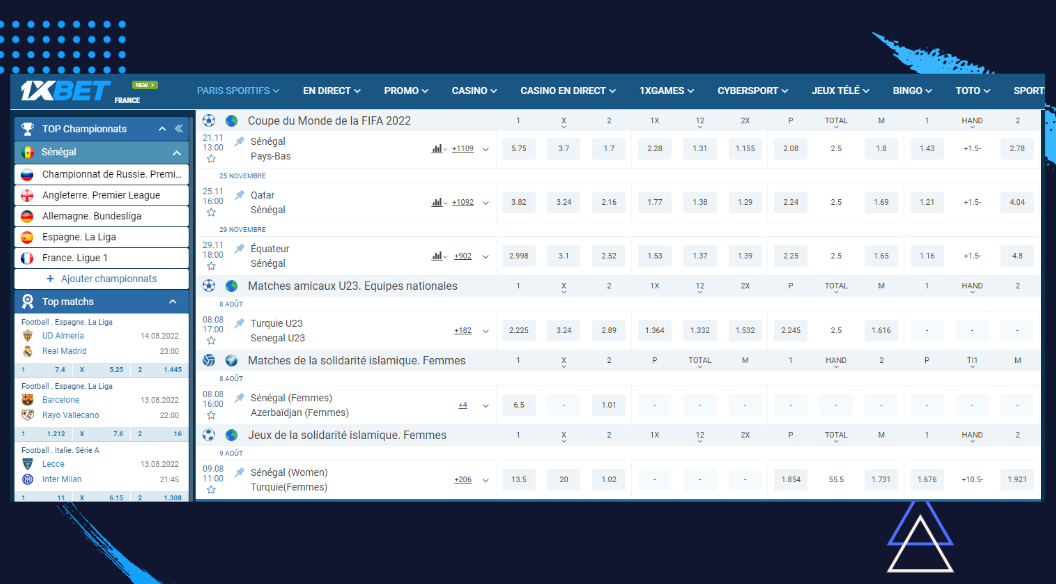Screen dimensions: 1056x584
Task: Open the 1XGAMES menu
Action: (x=667, y=90)
